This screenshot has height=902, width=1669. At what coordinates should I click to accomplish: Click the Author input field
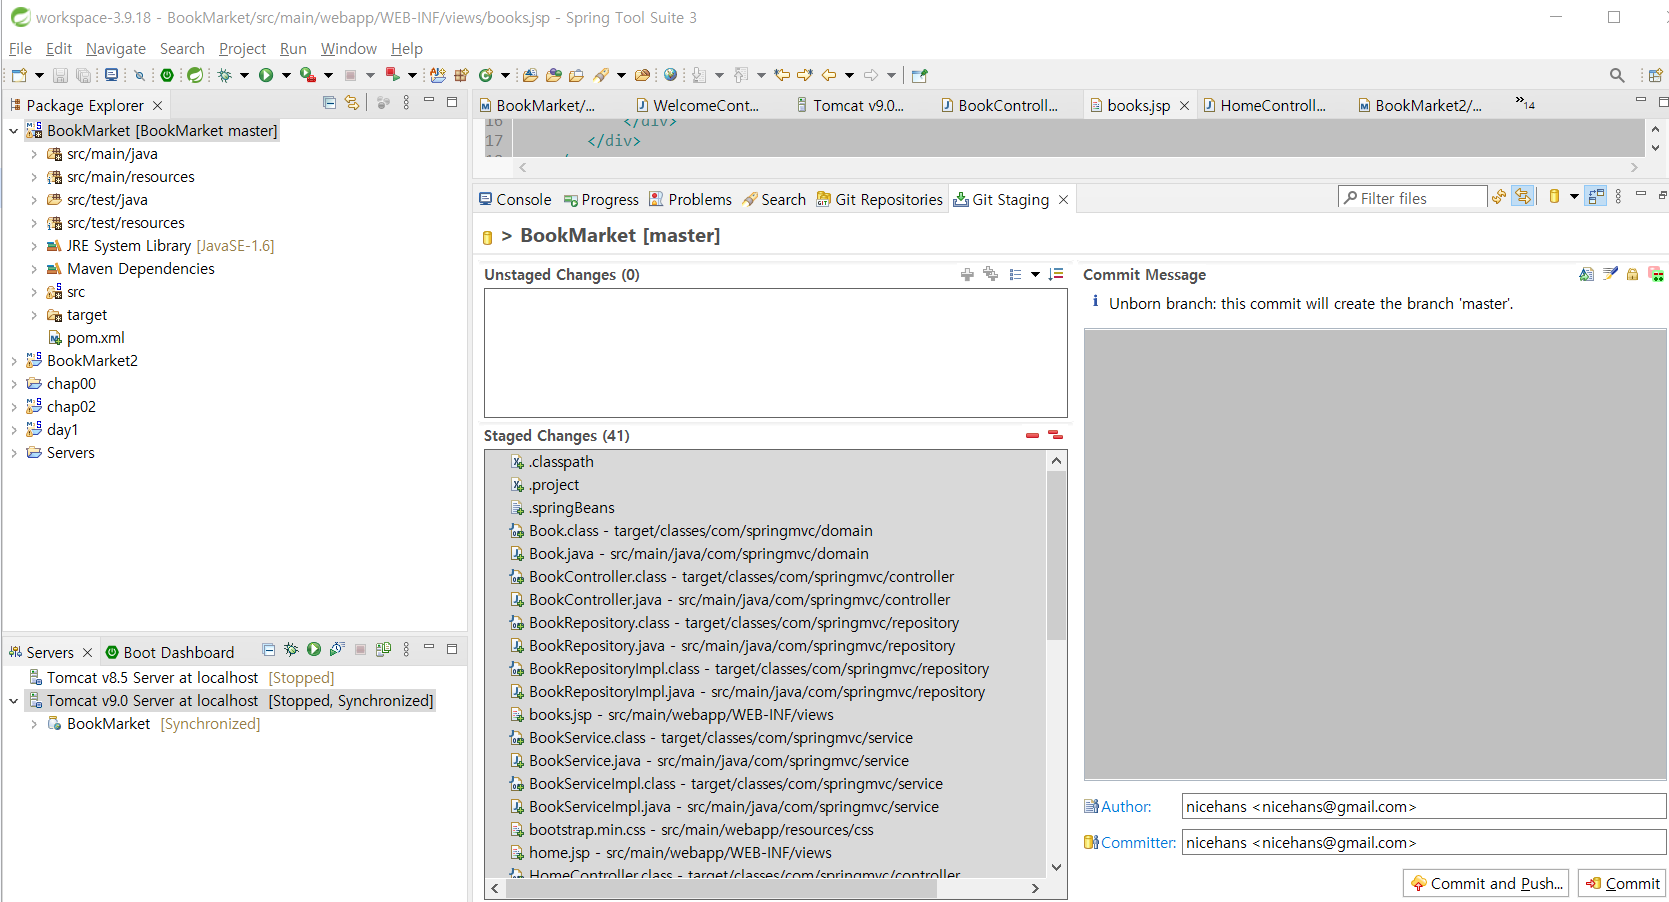point(1424,806)
